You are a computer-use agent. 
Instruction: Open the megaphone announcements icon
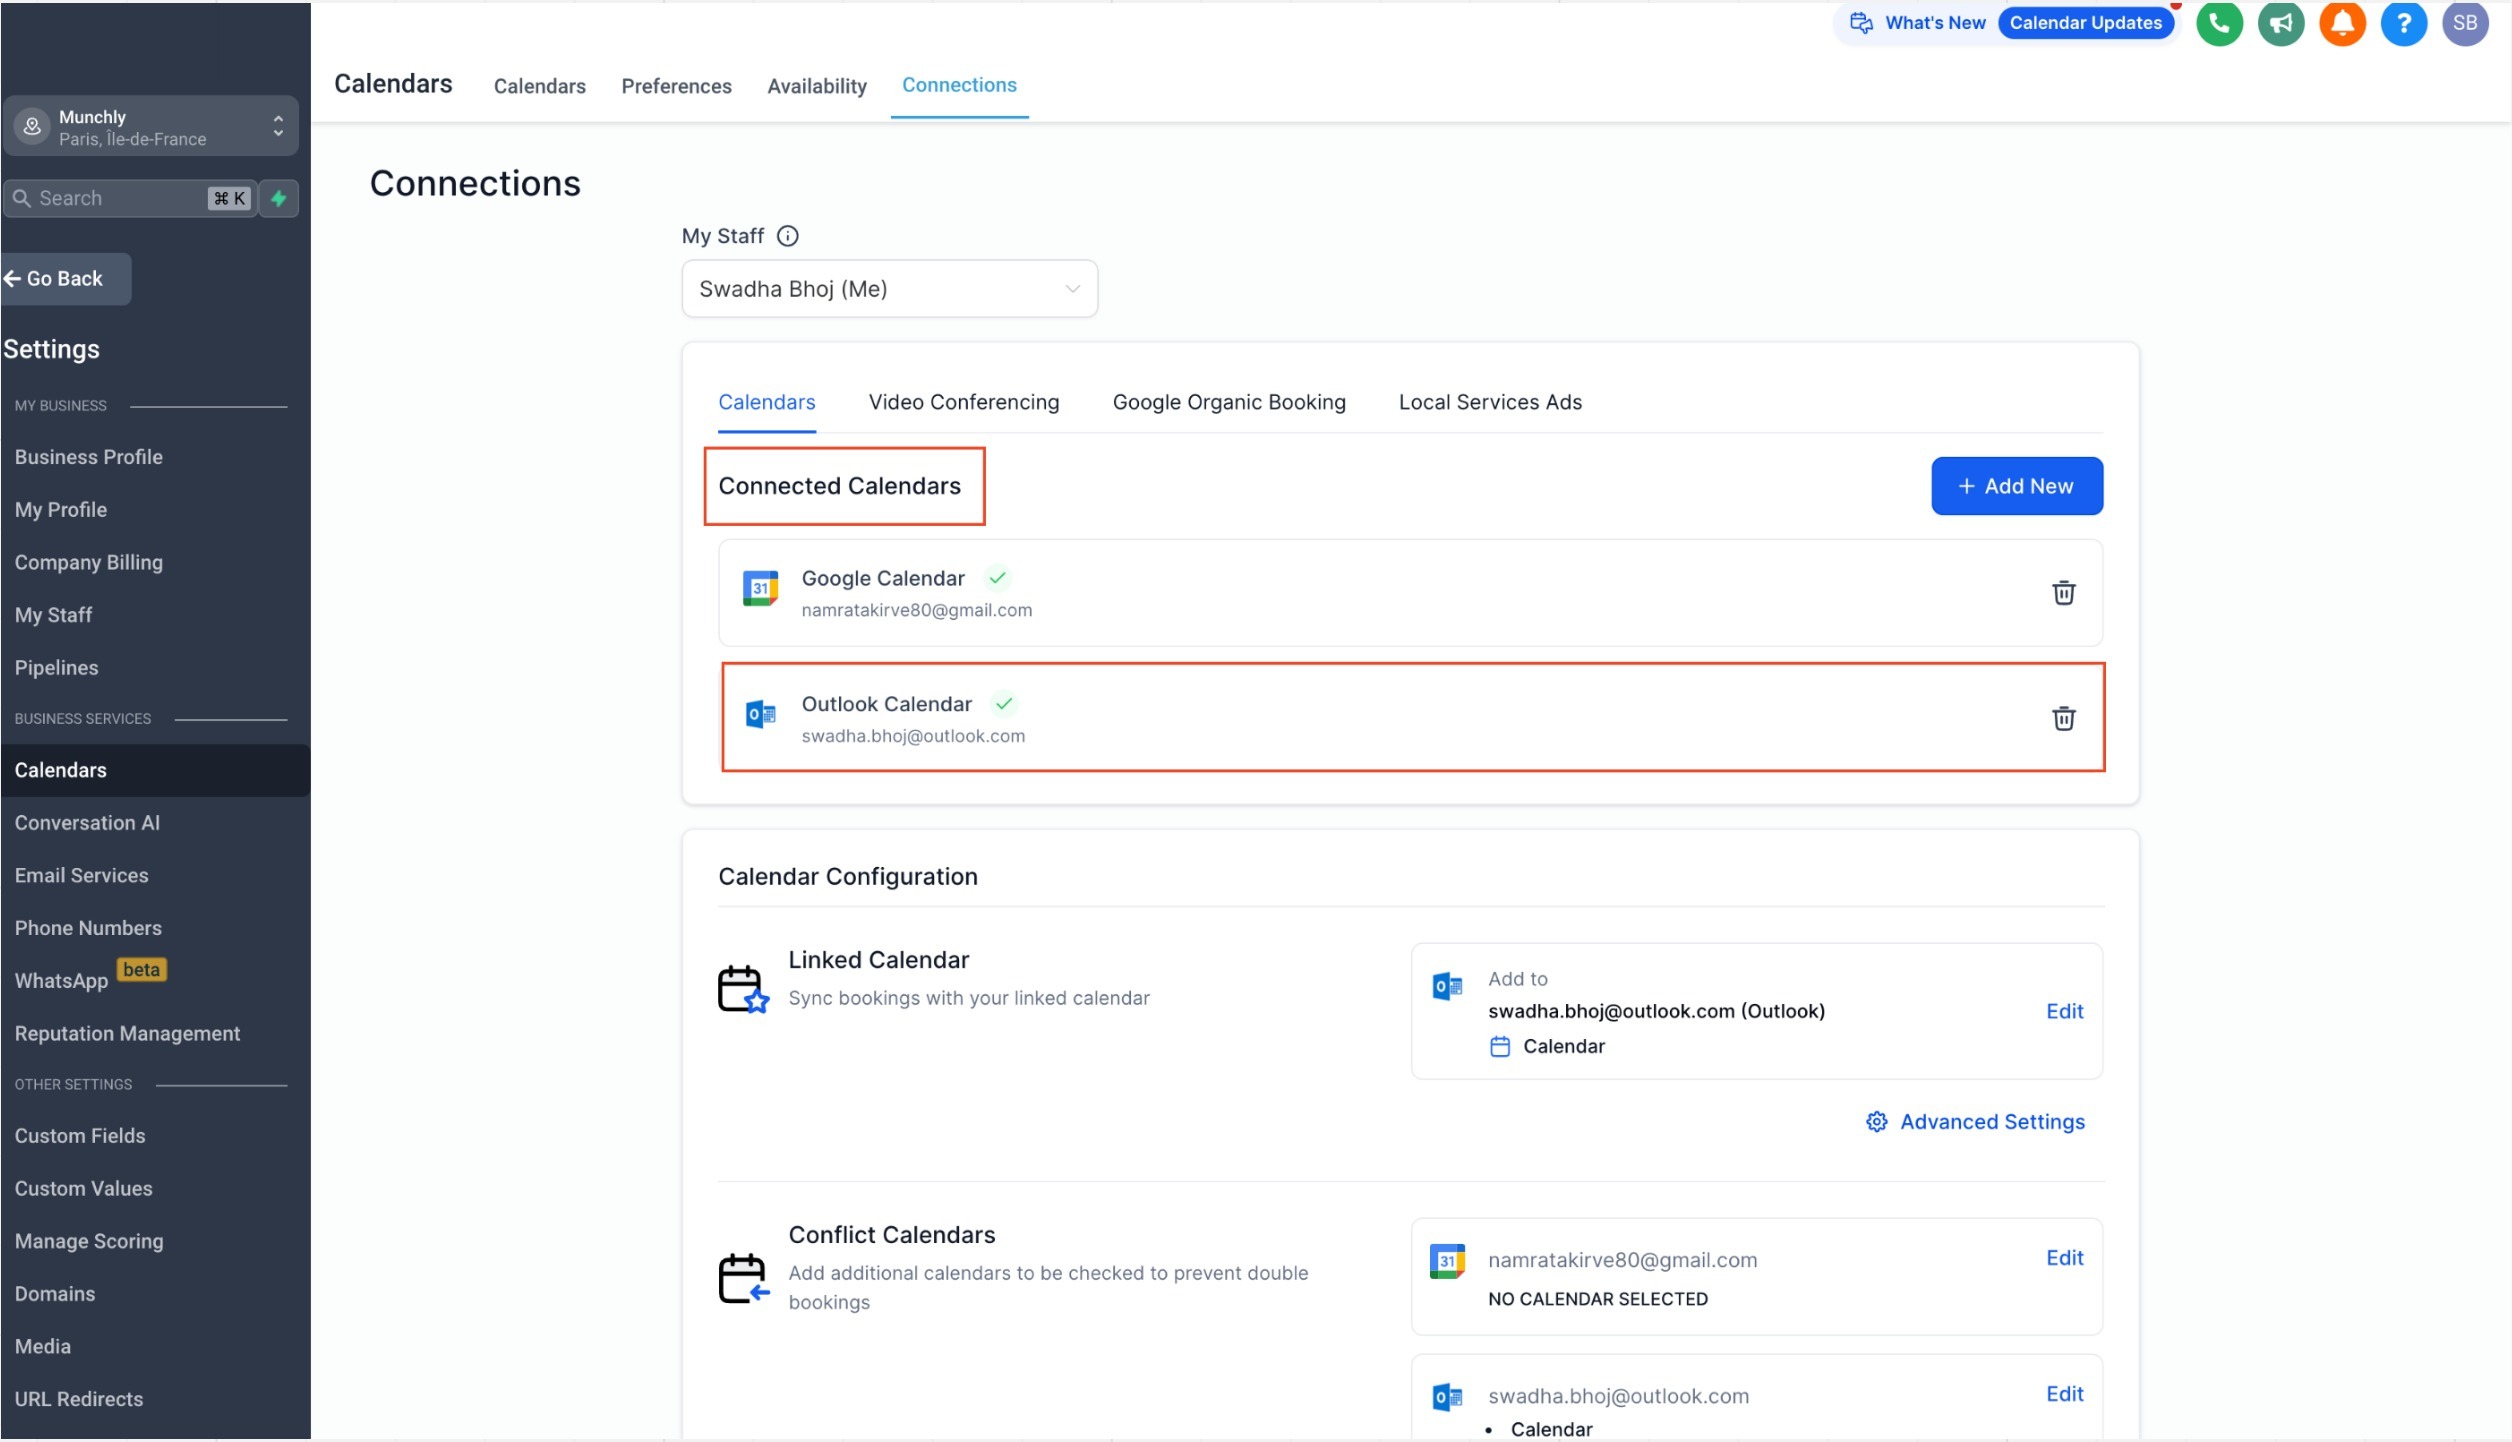click(2280, 23)
